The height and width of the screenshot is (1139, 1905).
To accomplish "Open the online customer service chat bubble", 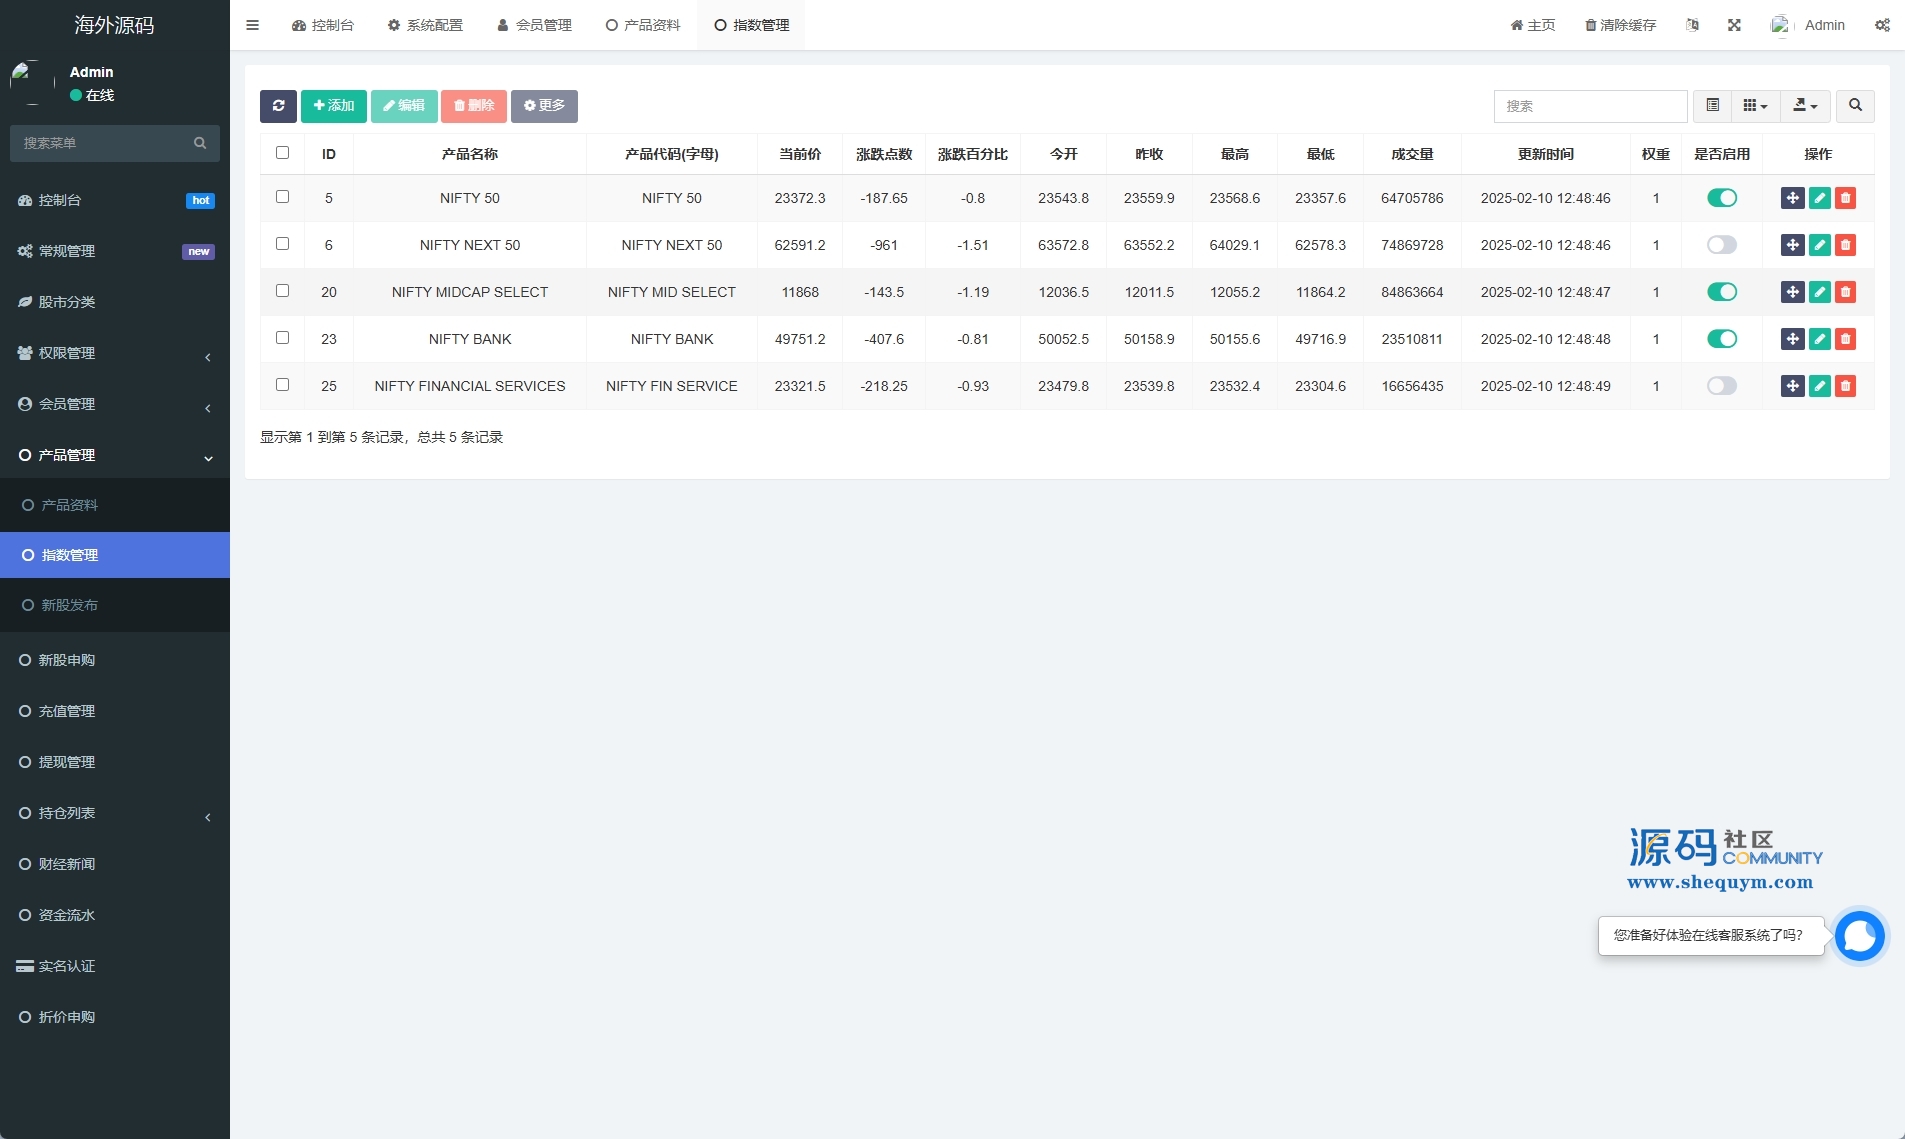I will point(1860,936).
